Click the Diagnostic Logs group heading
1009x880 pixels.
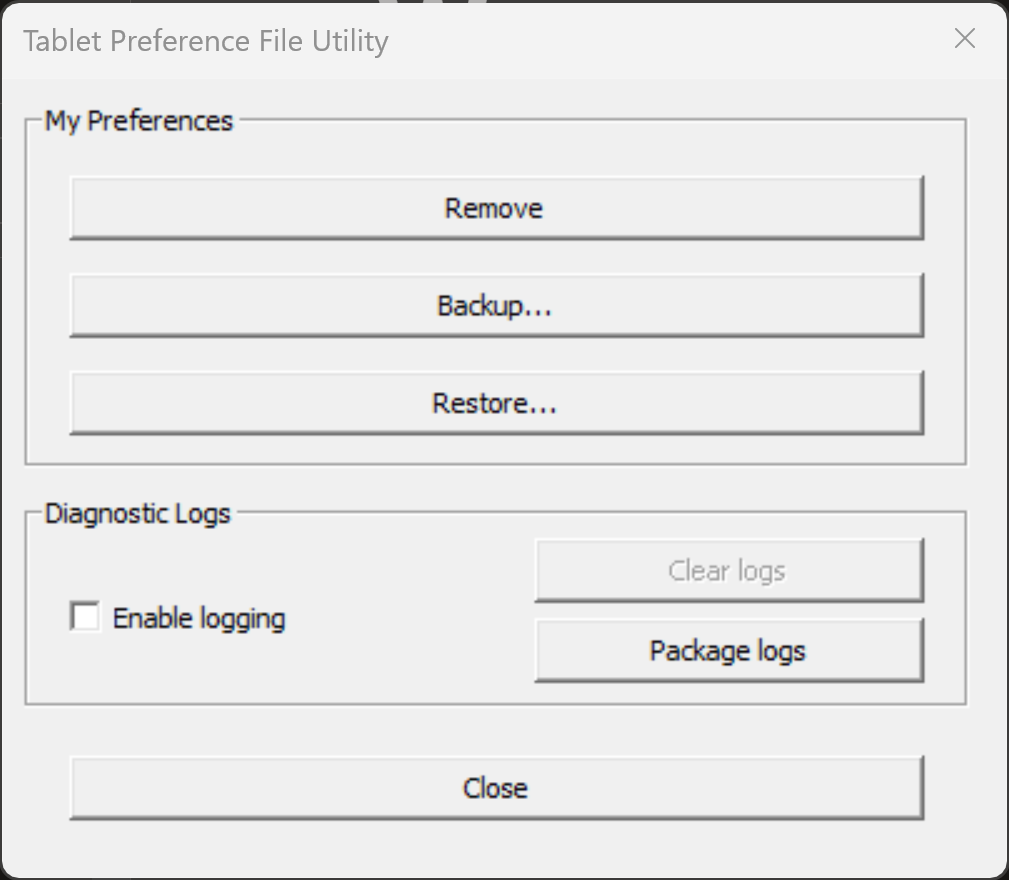coord(138,514)
